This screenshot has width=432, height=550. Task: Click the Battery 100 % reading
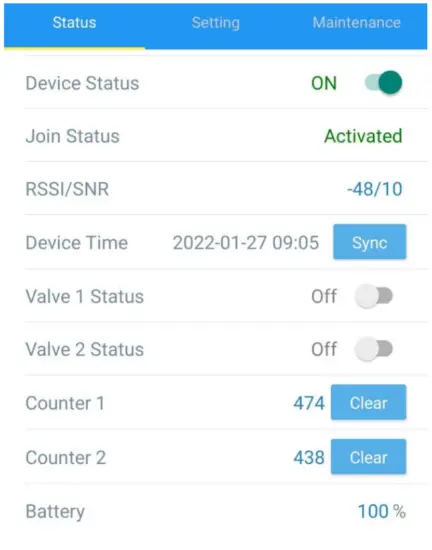point(382,511)
